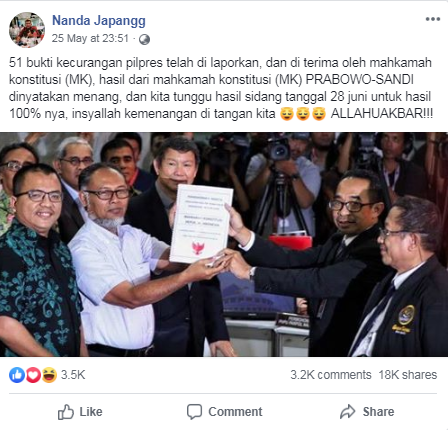Click the Share button label
This screenshot has height=430, width=448.
tap(378, 412)
